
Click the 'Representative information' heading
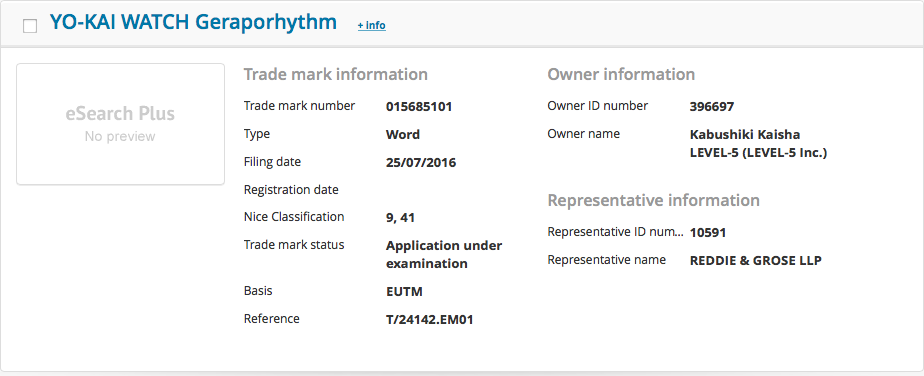click(654, 200)
